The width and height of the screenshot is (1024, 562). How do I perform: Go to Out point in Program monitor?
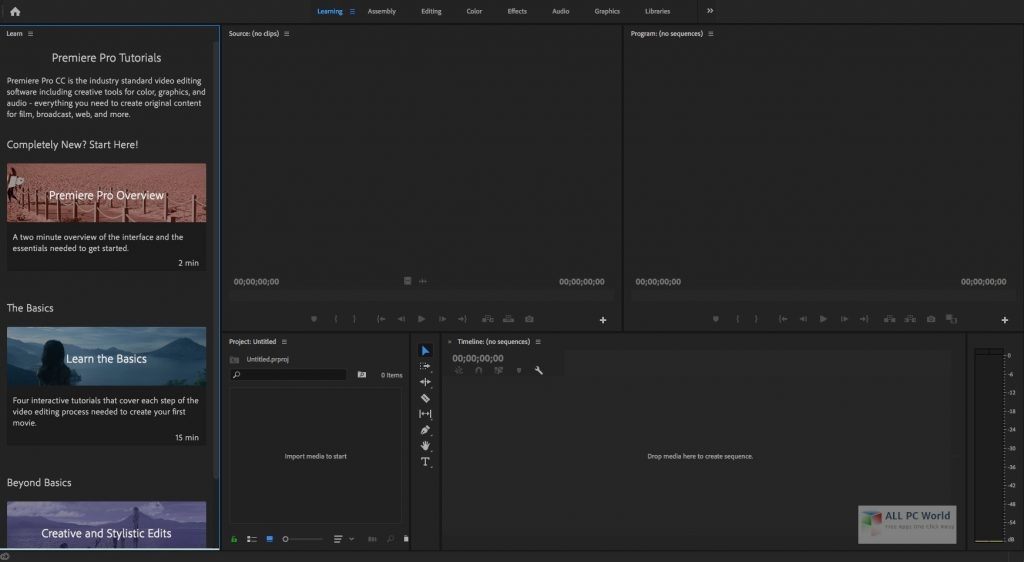(864, 319)
